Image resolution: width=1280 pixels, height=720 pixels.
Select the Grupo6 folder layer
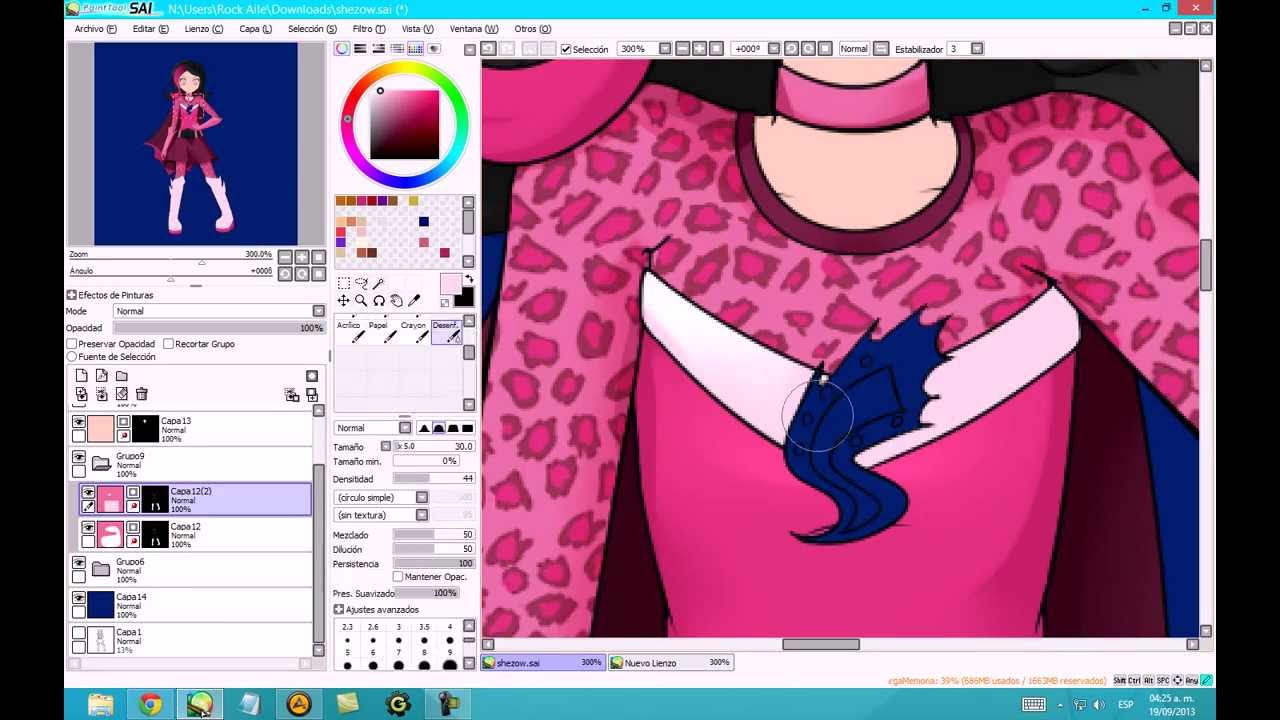pyautogui.click(x=190, y=570)
